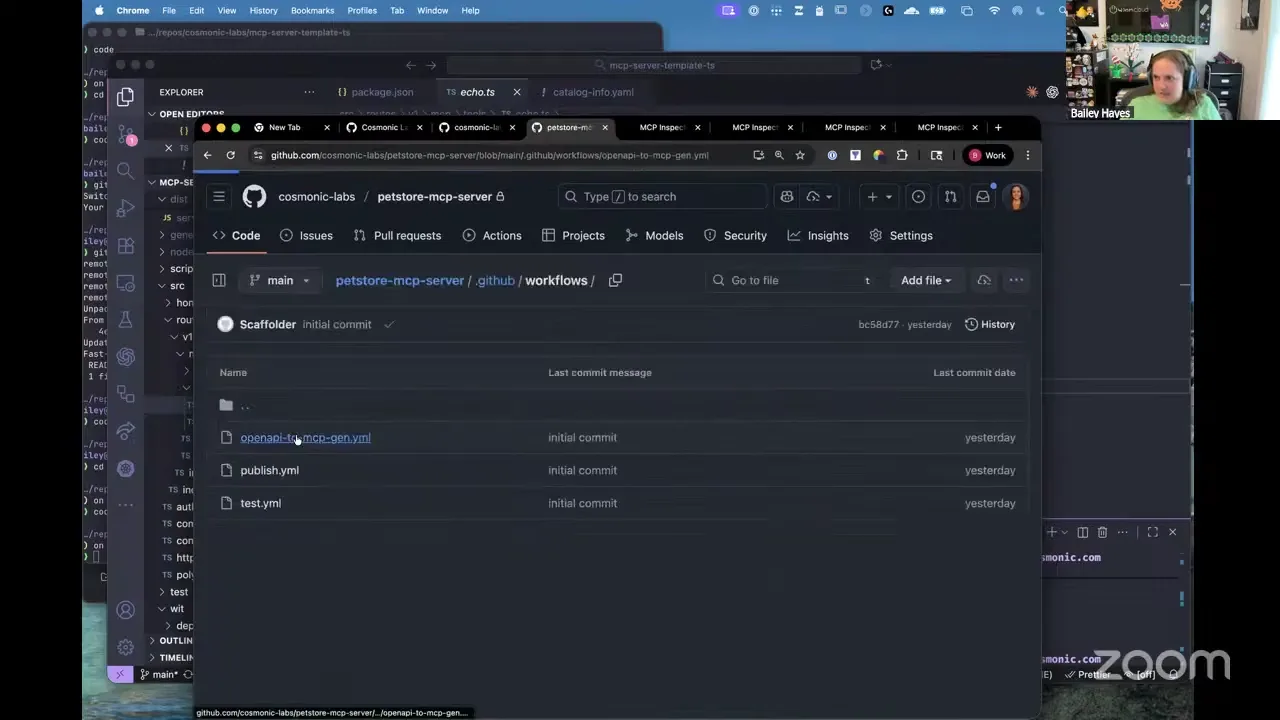Viewport: 1280px width, 720px height.
Task: Open pull requests shortcut icon in GitHub header
Action: (x=951, y=197)
